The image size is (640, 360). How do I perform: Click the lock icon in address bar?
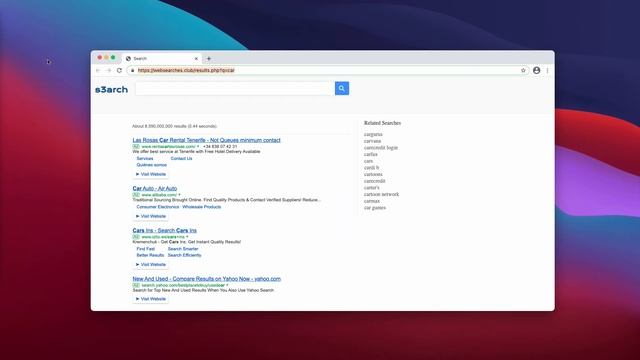point(132,70)
